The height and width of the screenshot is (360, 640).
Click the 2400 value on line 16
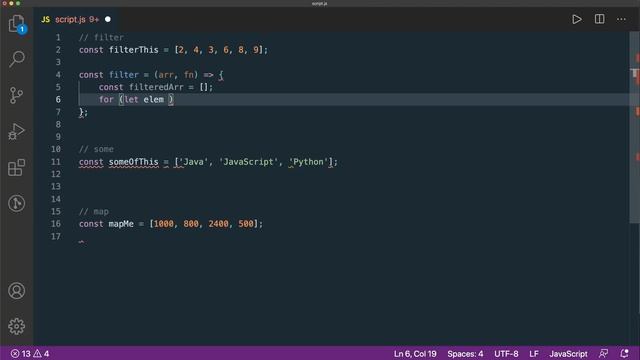pos(218,224)
